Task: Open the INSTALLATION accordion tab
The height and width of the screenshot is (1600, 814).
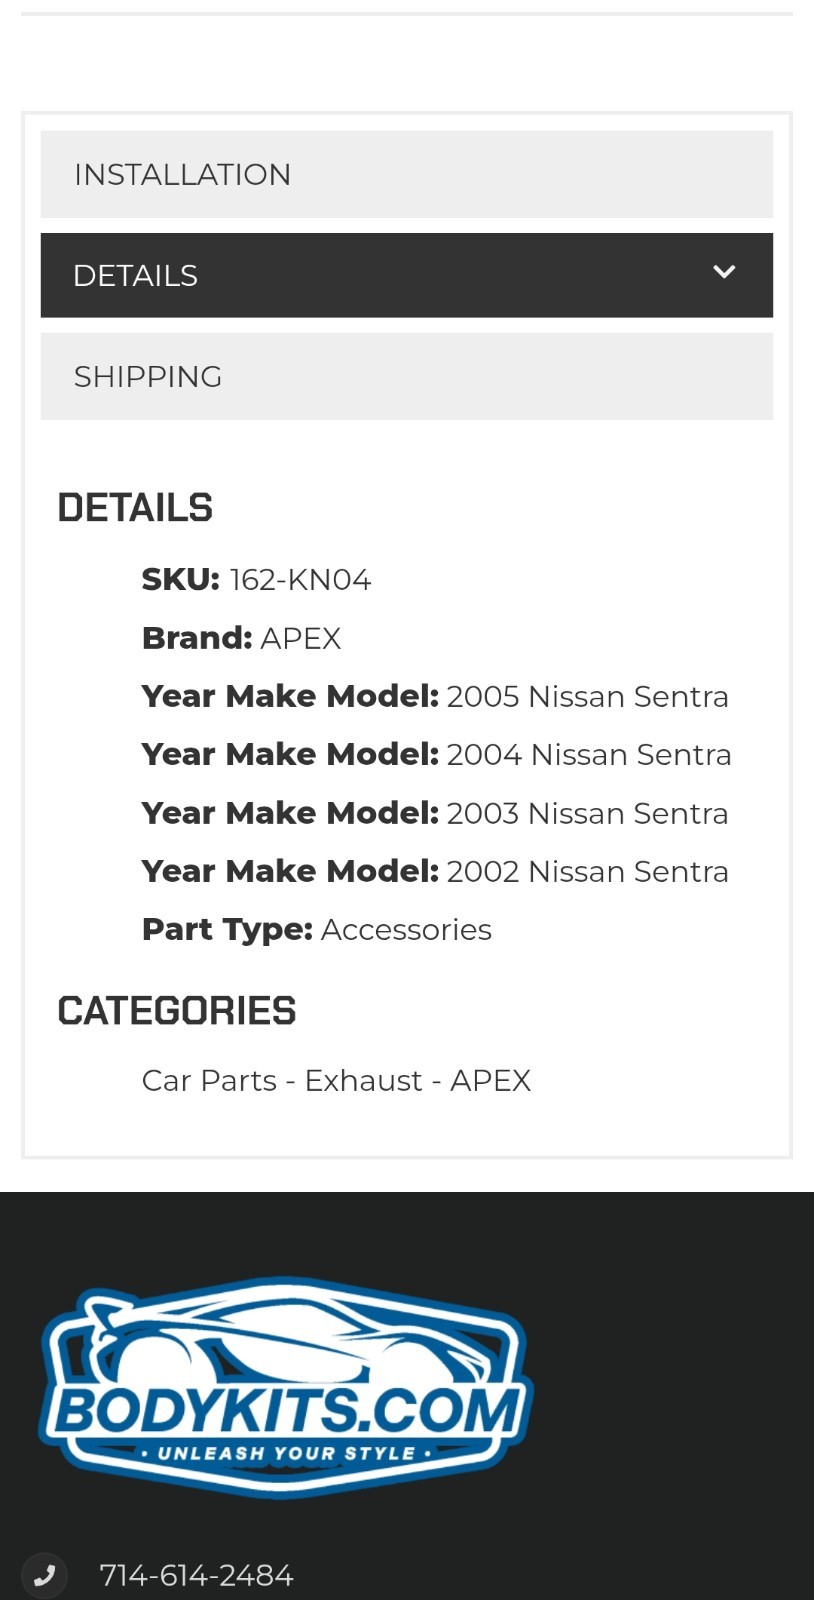Action: click(406, 174)
